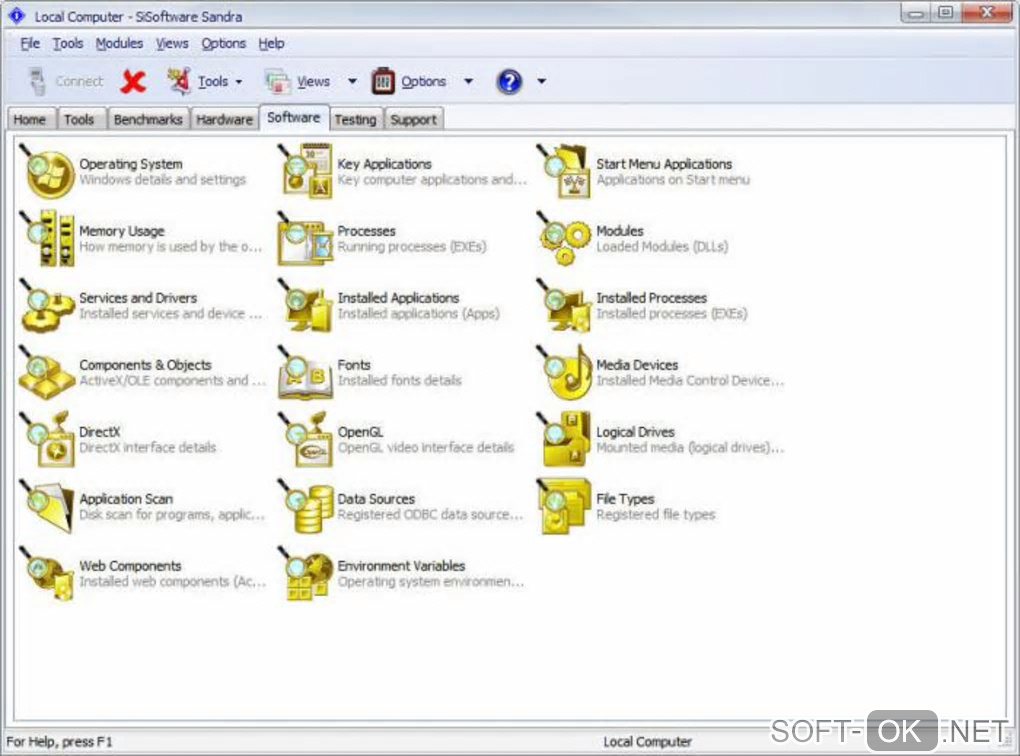
Task: Open the Installed Processes icon
Action: click(x=564, y=306)
